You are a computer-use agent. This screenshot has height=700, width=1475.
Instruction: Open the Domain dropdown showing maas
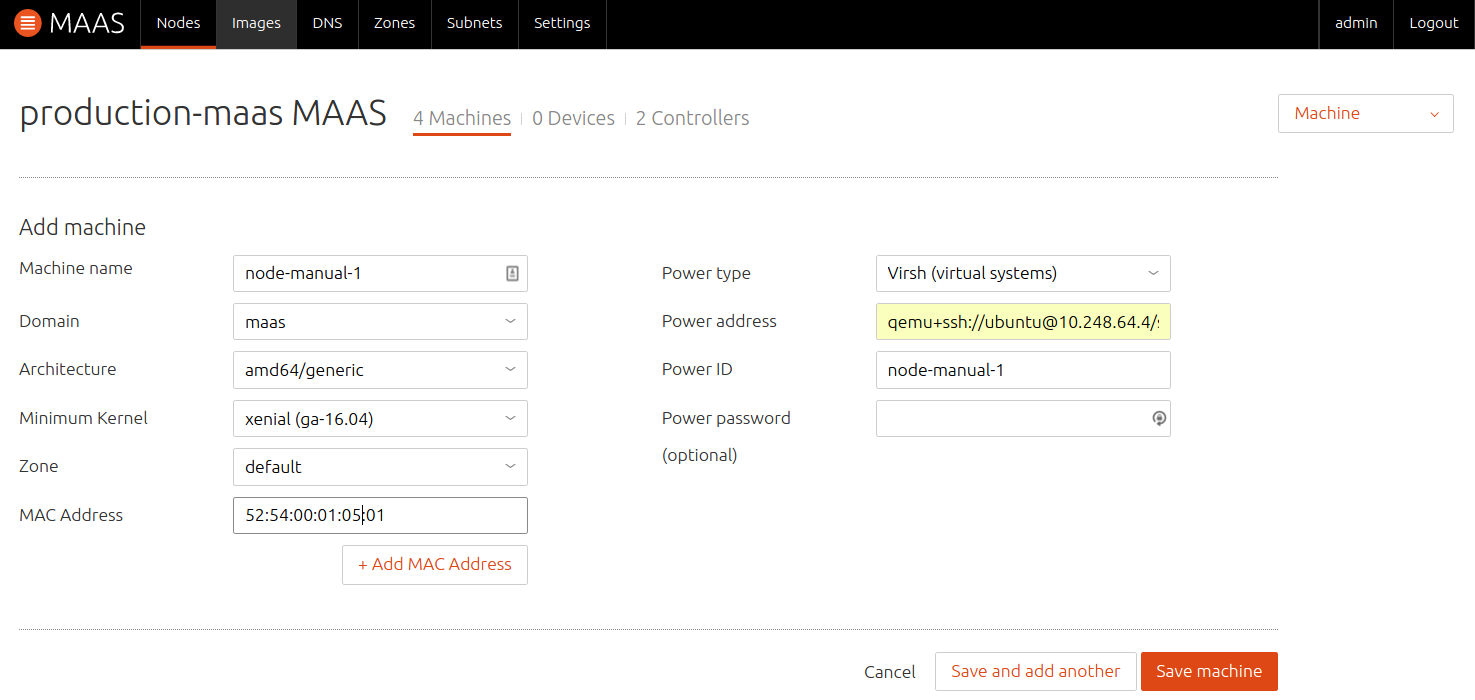(380, 322)
